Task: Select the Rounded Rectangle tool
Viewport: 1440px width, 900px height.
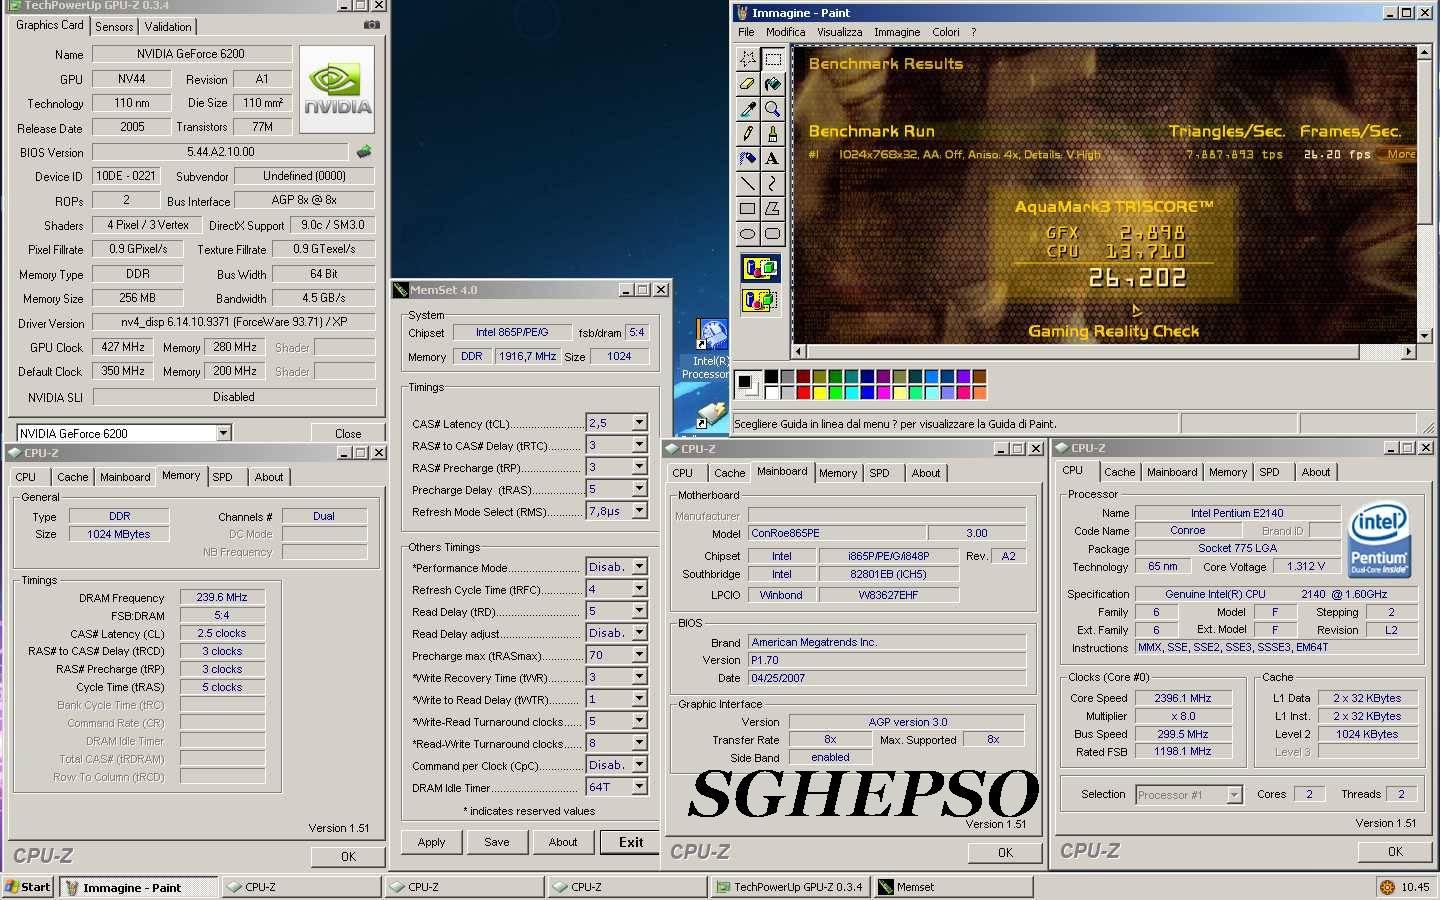Action: click(772, 234)
